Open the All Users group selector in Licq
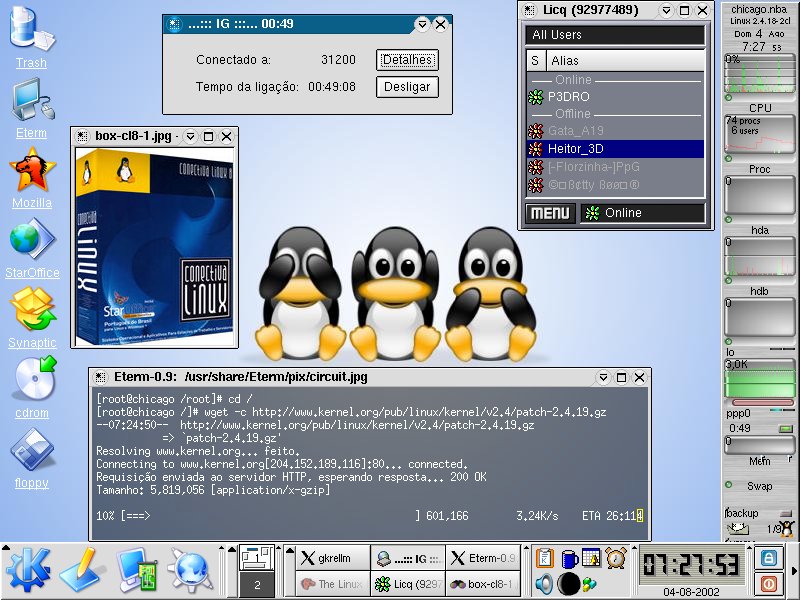The image size is (800, 600). tap(615, 35)
